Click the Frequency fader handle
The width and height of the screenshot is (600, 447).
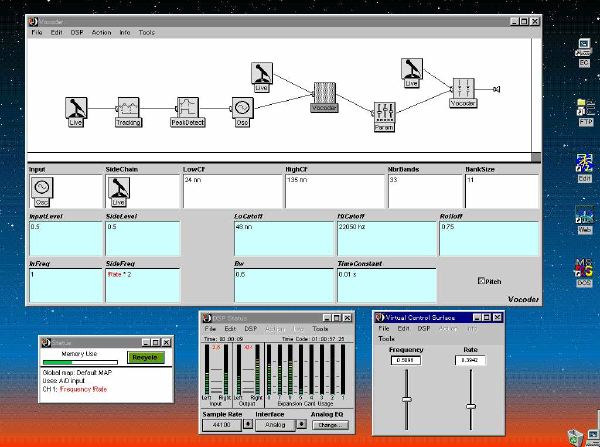click(x=406, y=399)
